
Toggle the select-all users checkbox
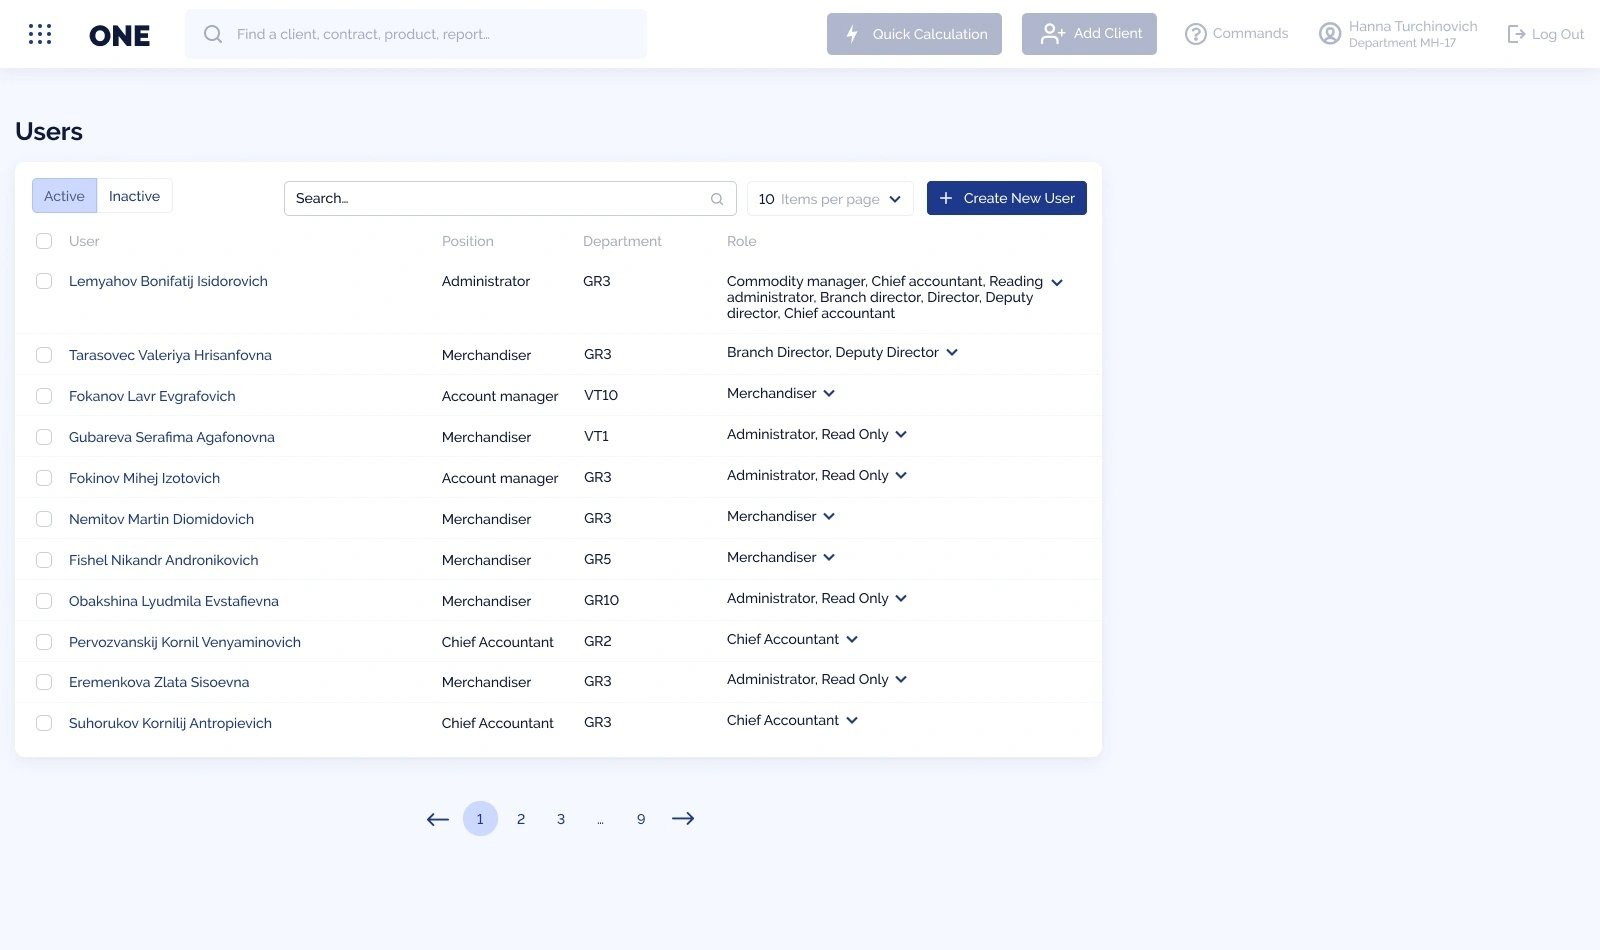pyautogui.click(x=44, y=241)
